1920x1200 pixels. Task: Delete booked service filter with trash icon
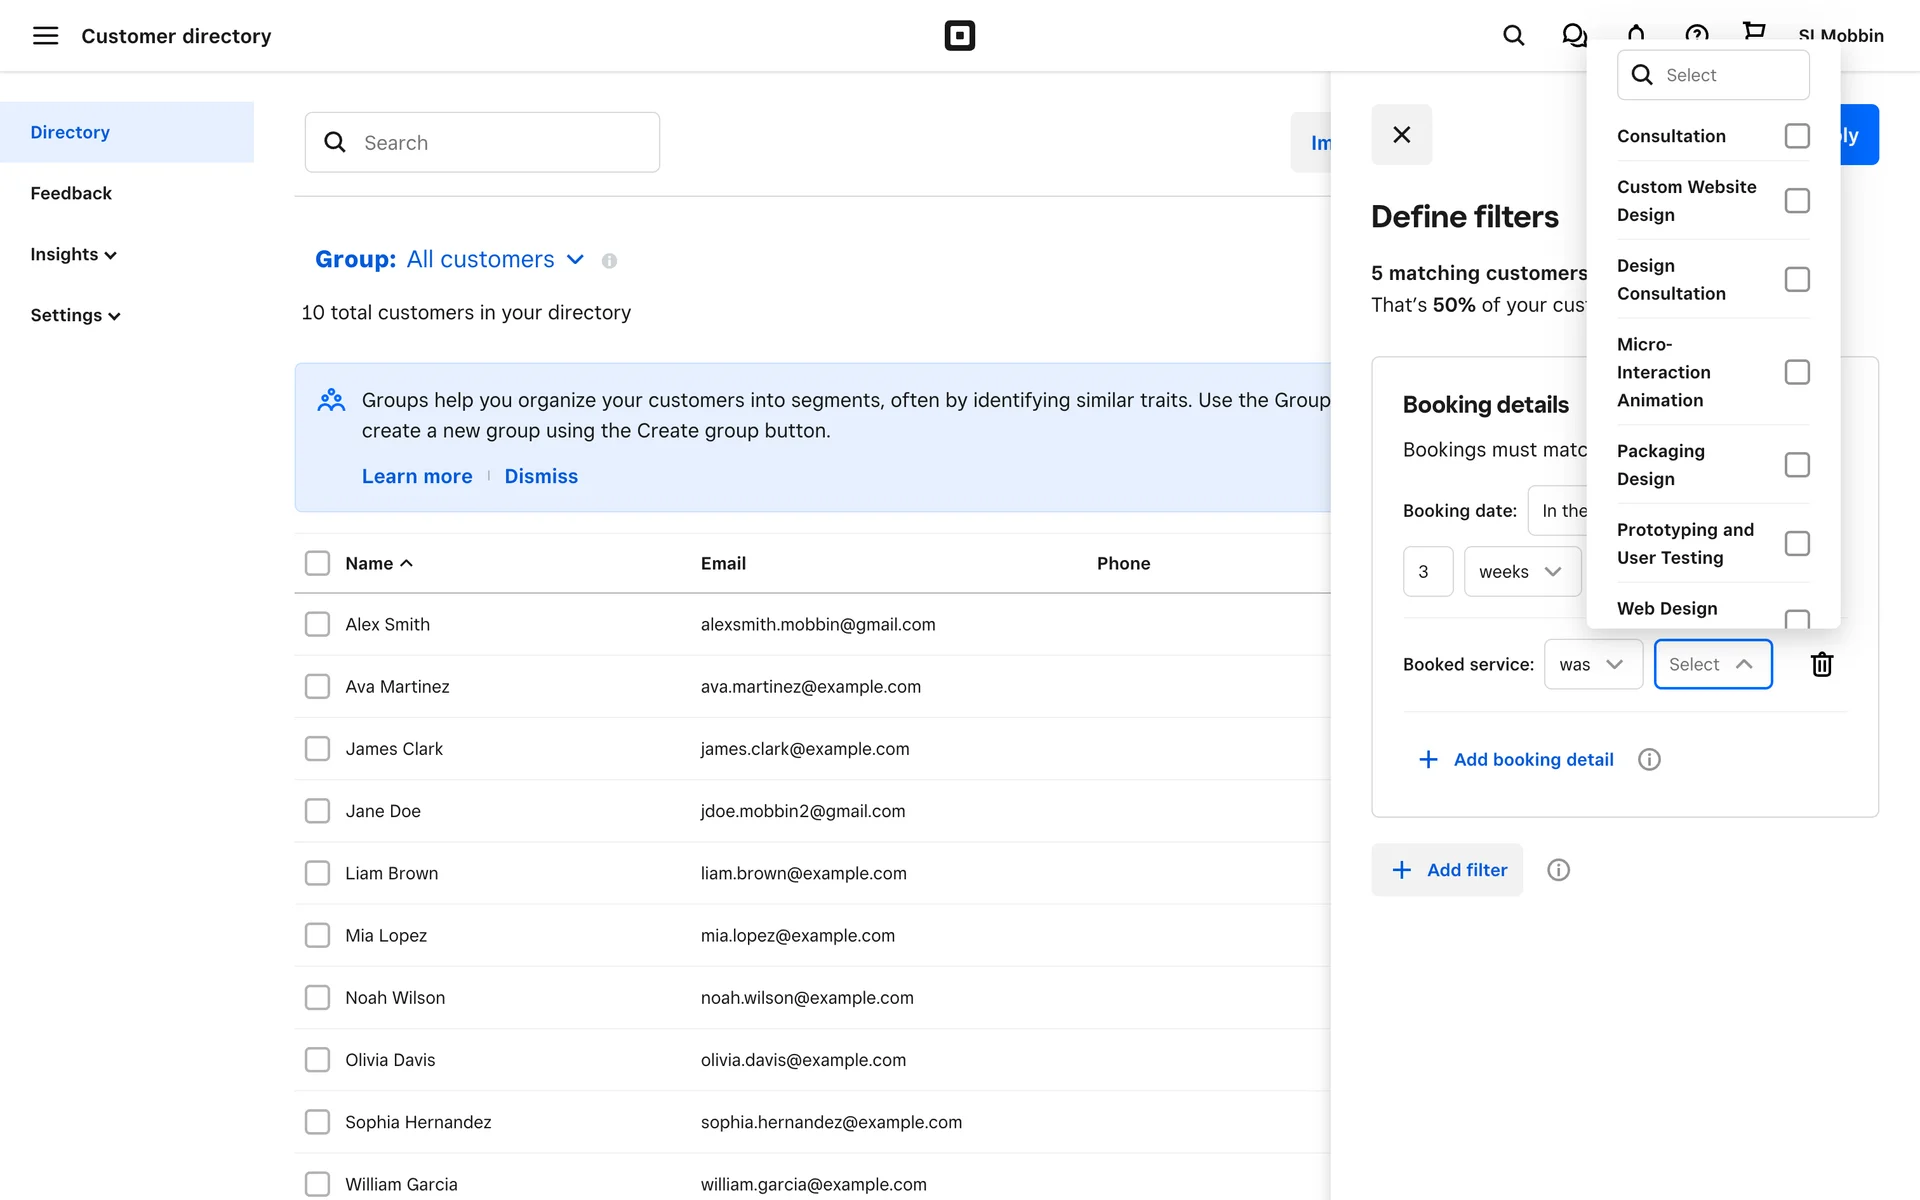1821,665
